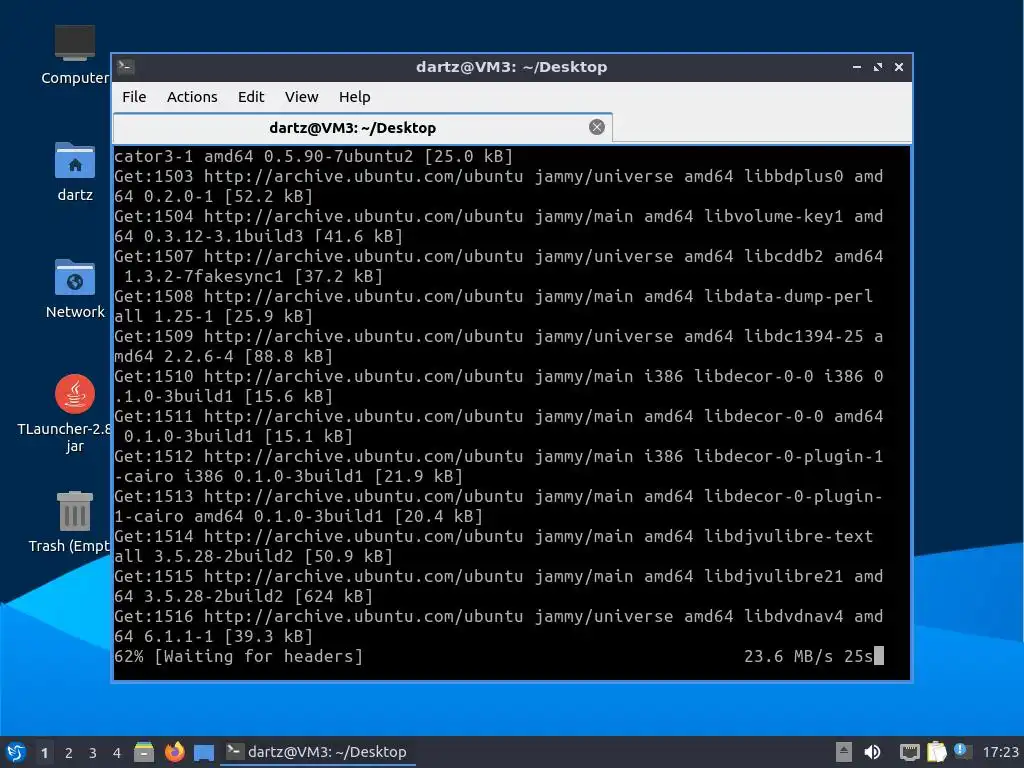Launch Firefox from the panel
The image size is (1024, 768).
tap(174, 752)
